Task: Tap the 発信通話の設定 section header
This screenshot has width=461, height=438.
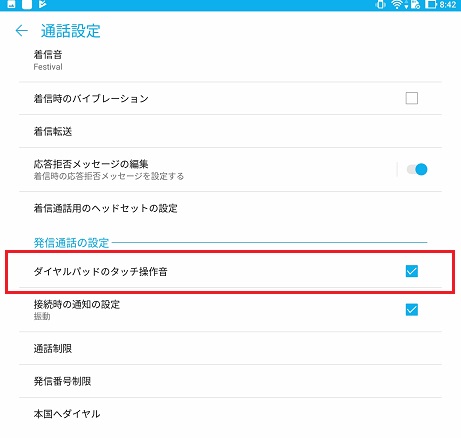Action: coord(71,243)
